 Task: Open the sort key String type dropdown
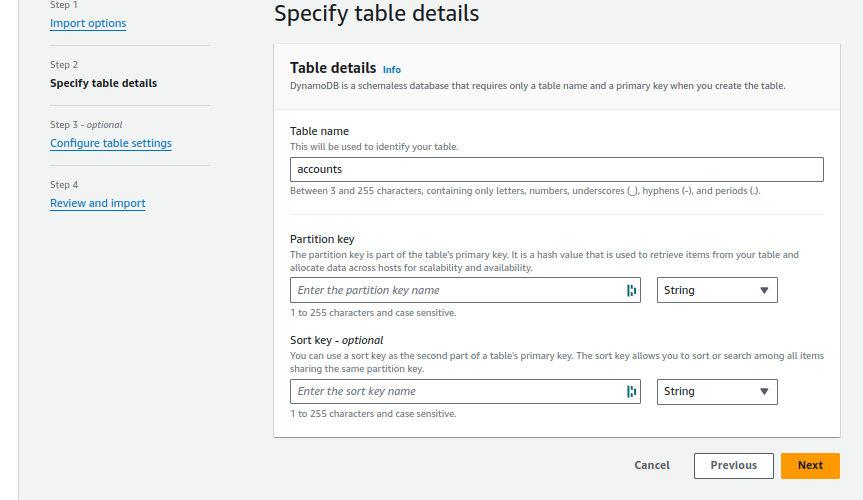point(717,392)
